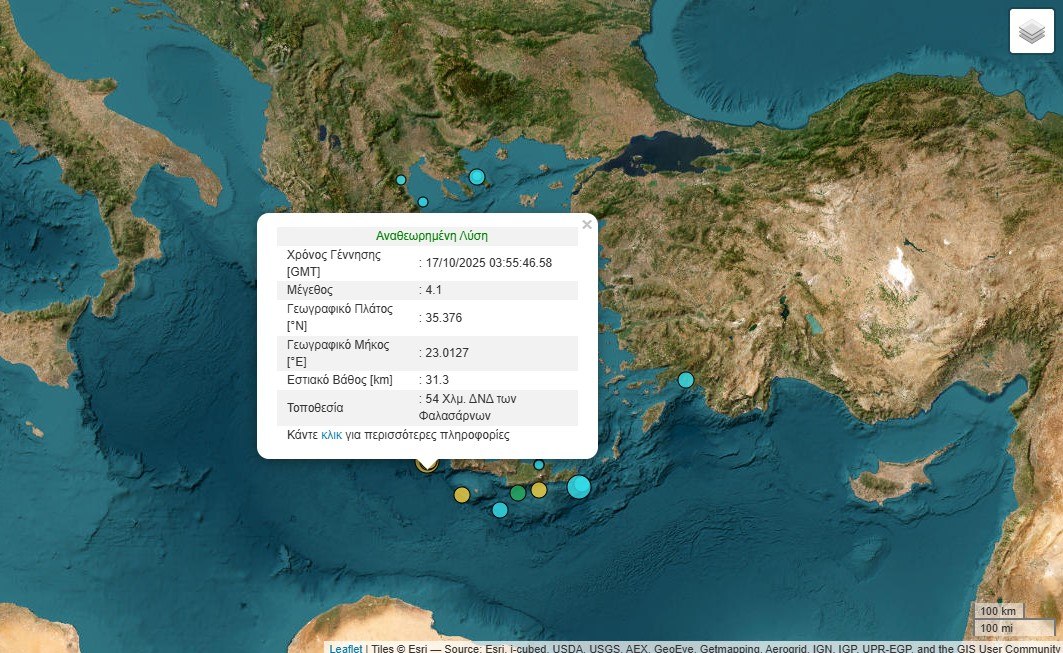
Task: Open the Leaflet attribution link
Action: [346, 648]
